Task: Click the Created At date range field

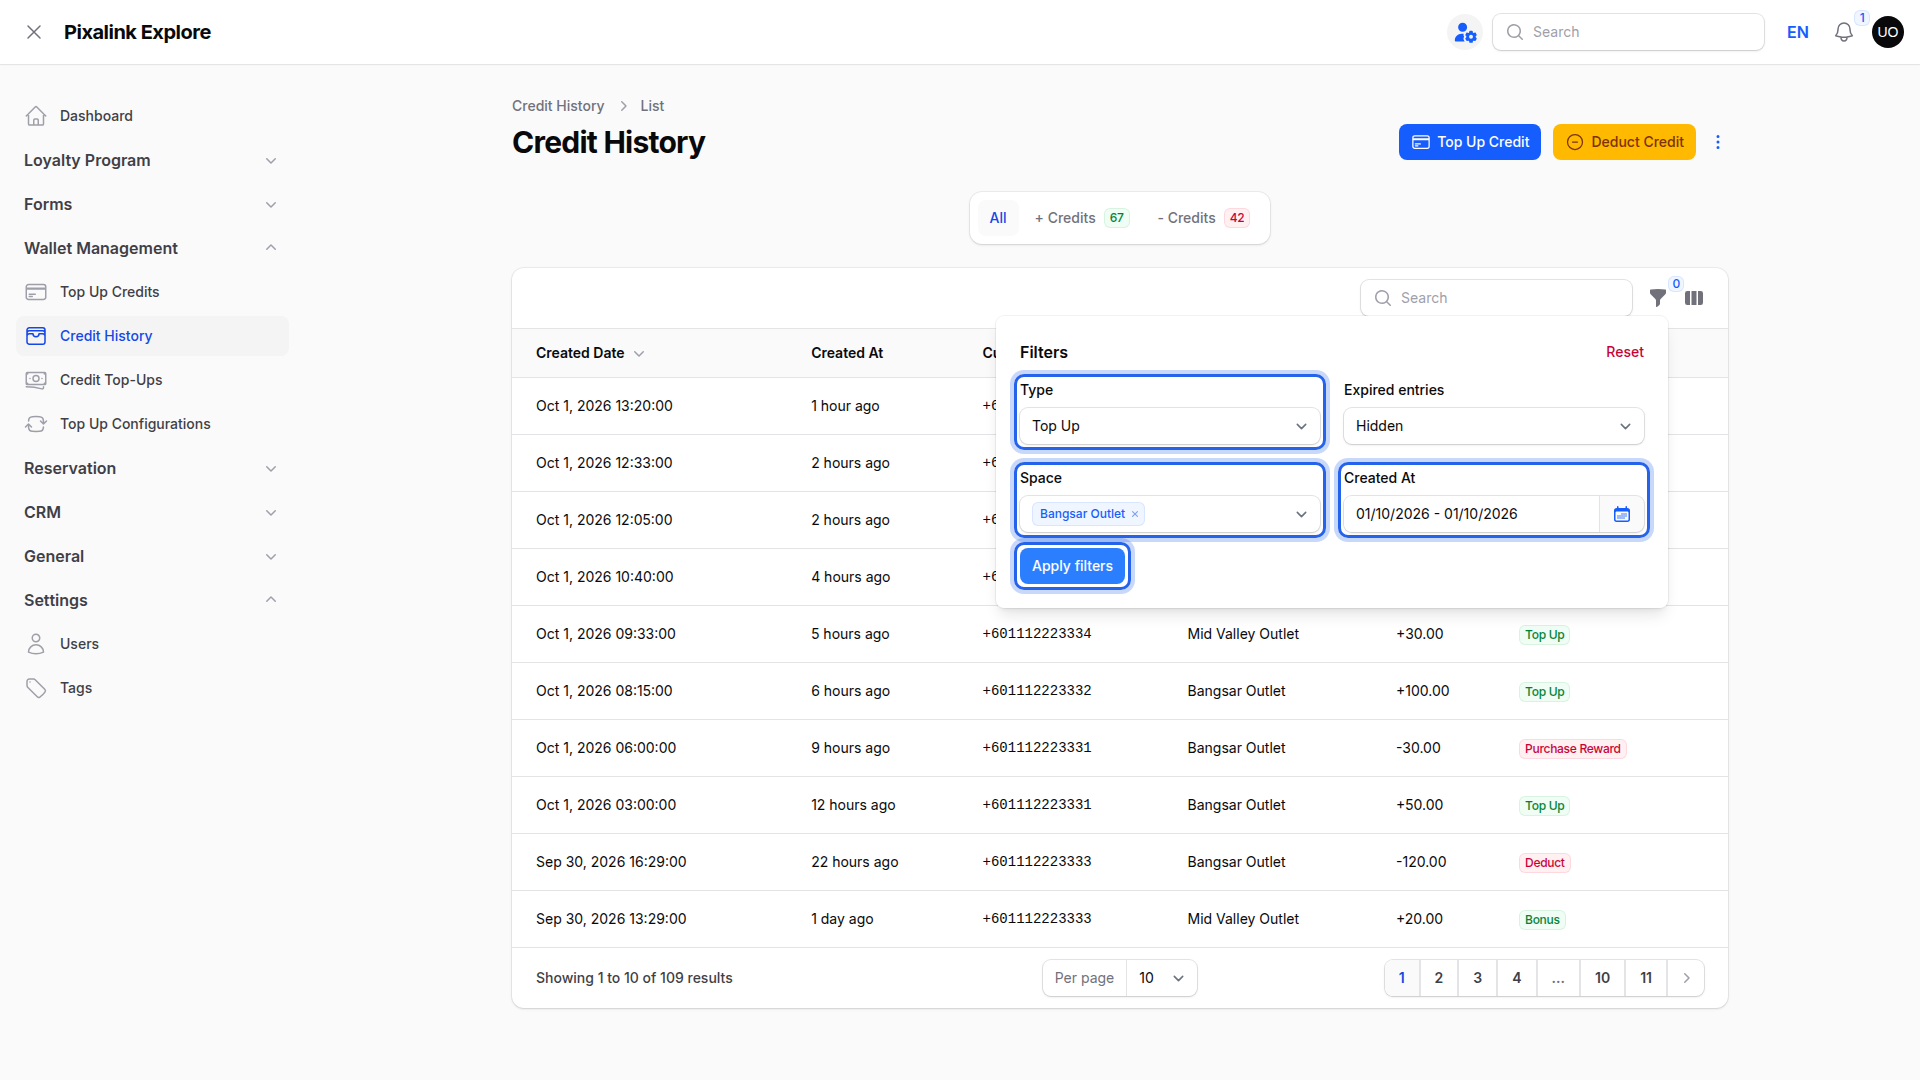Action: 1471,514
